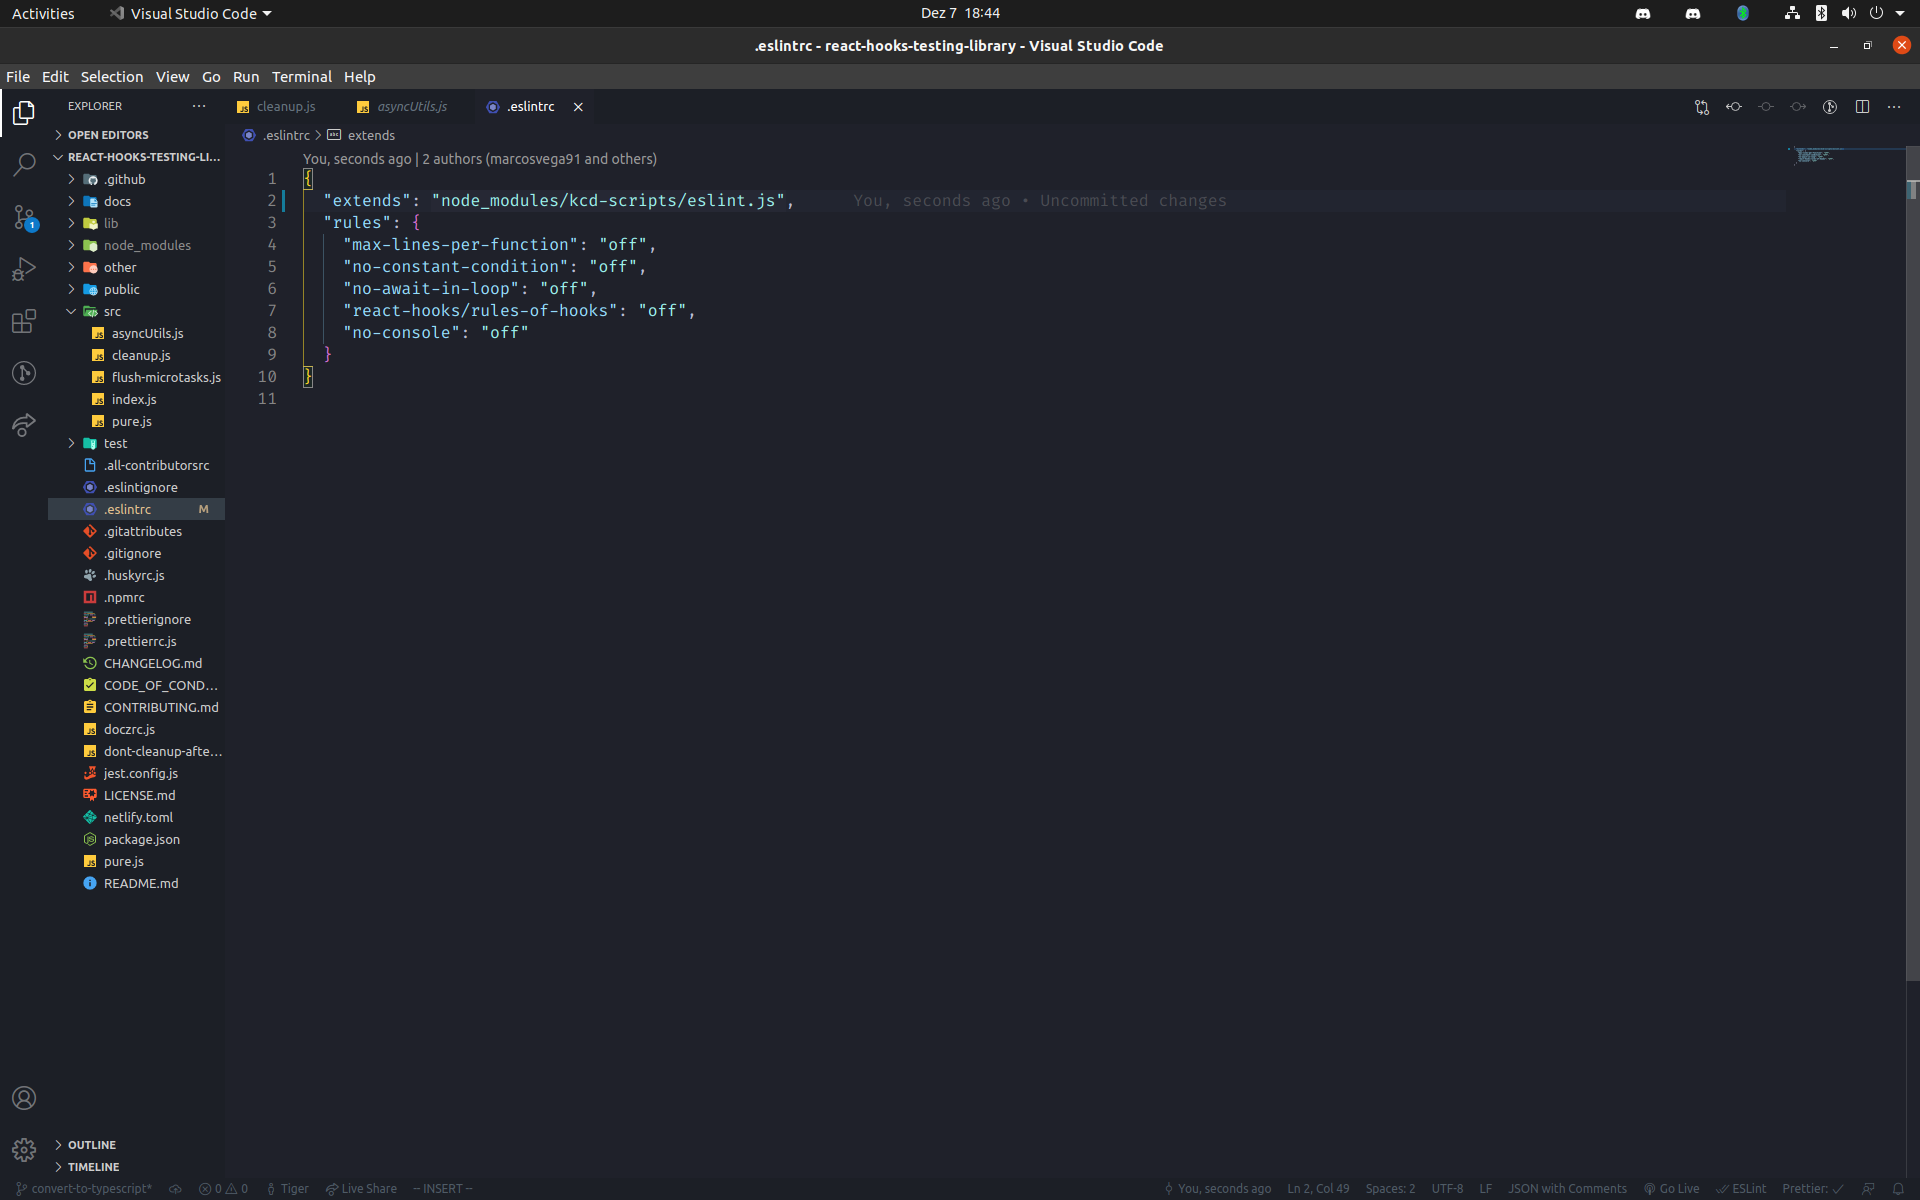Open Source Control view with pending badge

click(24, 217)
